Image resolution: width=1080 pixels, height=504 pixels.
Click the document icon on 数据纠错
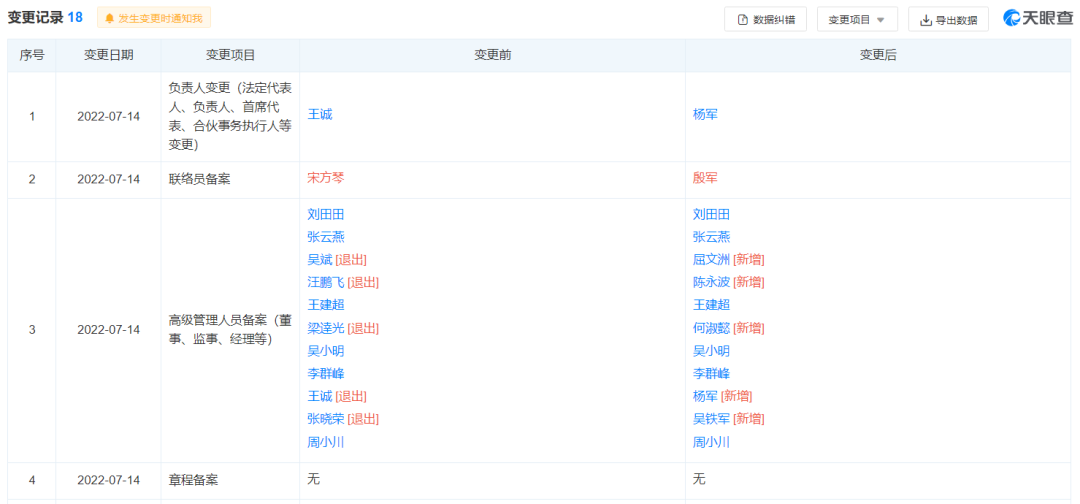[x=742, y=19]
